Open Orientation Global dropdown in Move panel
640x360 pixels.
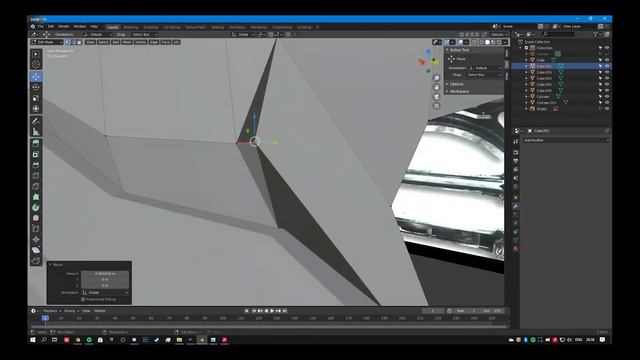105,293
